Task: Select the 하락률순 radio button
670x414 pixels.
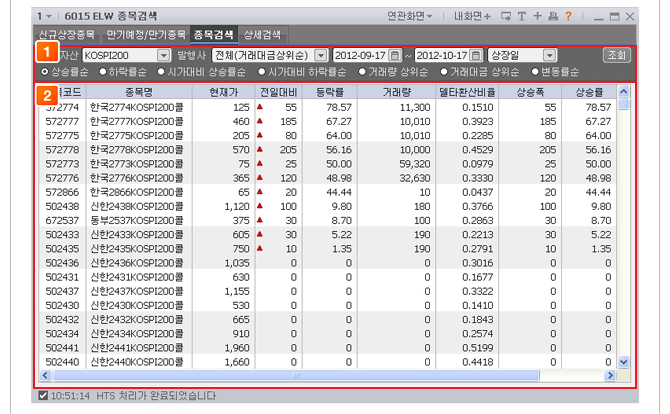Action: click(x=103, y=72)
